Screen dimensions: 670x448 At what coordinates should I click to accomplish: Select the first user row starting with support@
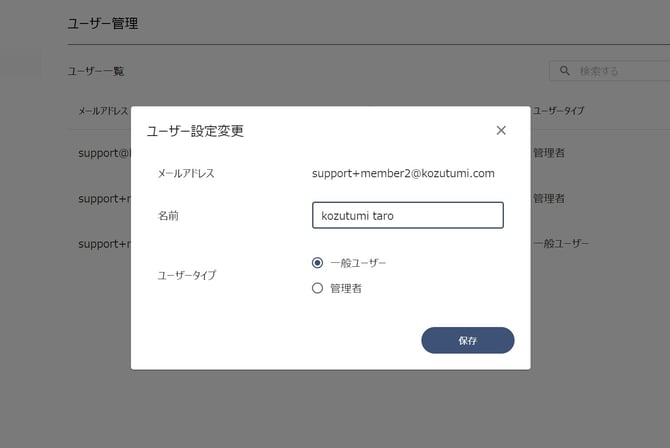[x=104, y=153]
